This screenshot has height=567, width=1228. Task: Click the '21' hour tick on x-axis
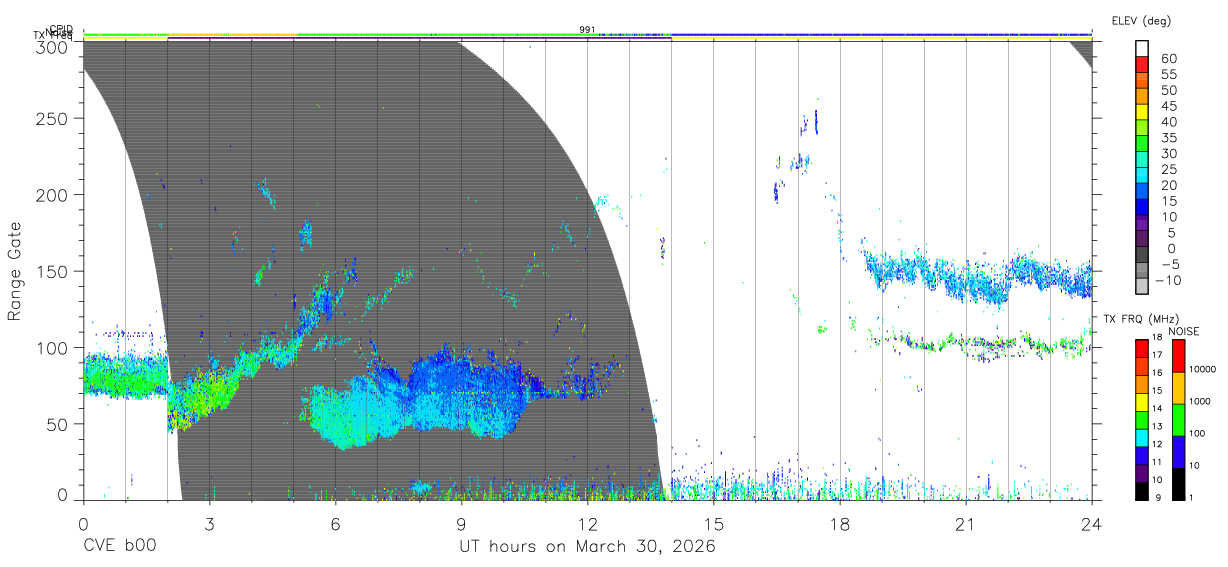coord(965,523)
